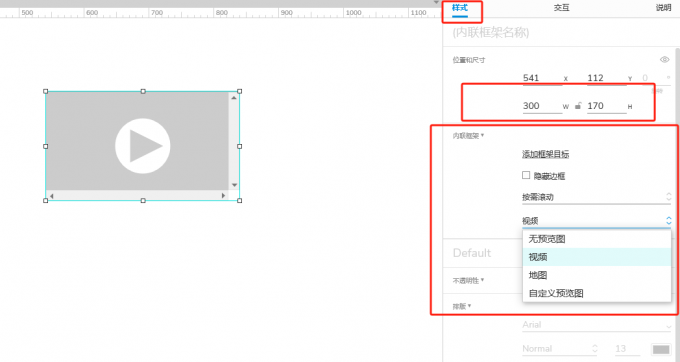Image resolution: width=680 pixels, height=362 pixels.
Task: Open the 按需滚动 scroll dropdown
Action: [597, 197]
